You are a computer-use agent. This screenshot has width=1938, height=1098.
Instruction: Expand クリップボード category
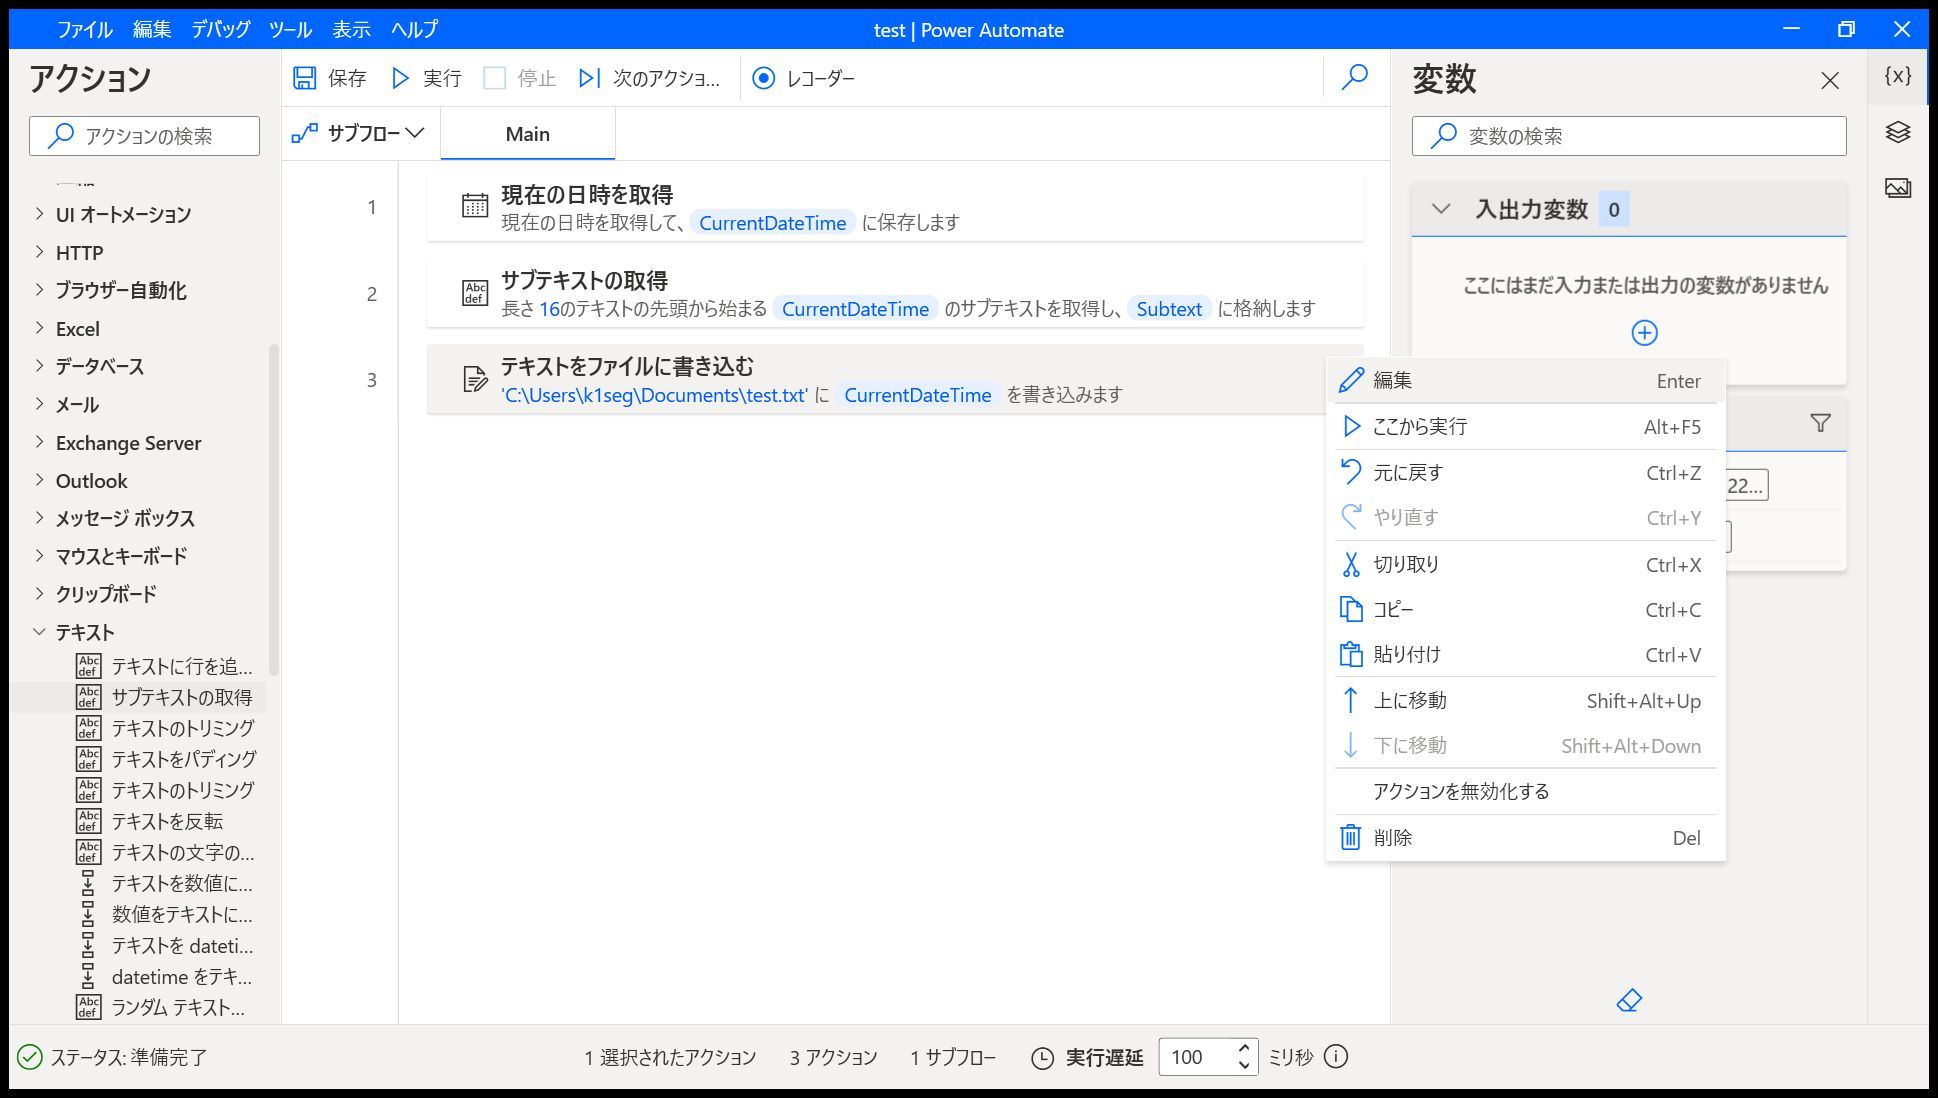pyautogui.click(x=39, y=593)
